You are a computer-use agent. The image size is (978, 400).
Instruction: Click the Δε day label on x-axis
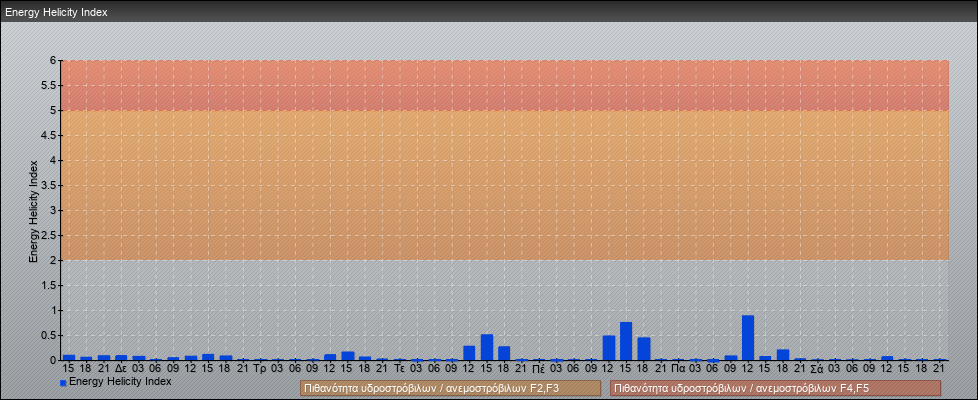[x=121, y=368]
